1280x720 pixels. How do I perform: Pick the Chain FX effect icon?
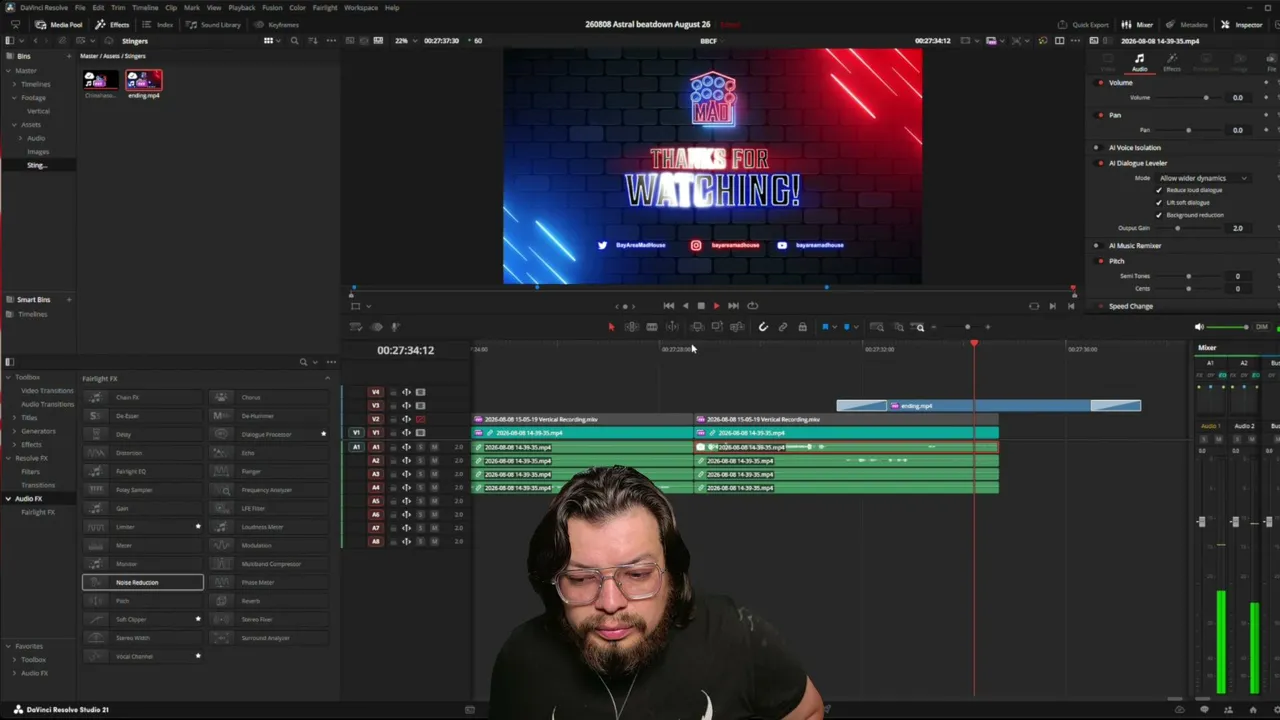[95, 397]
